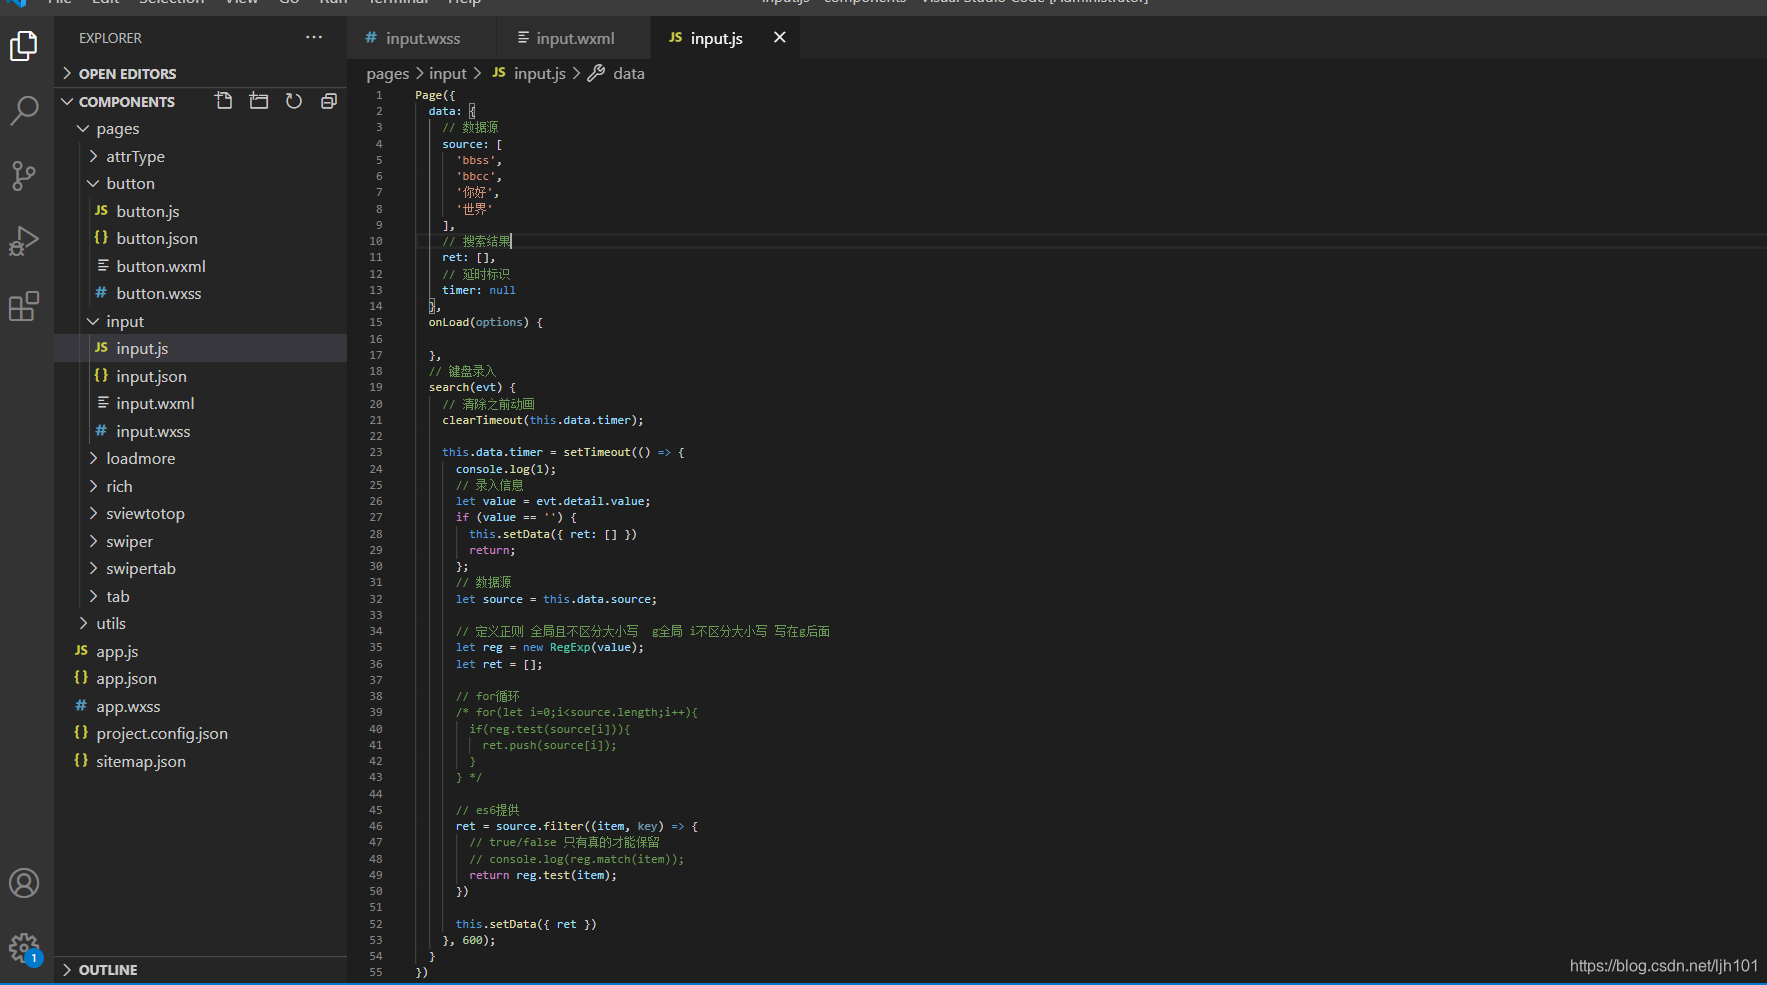Click the input folder breadcrumb
The height and width of the screenshot is (985, 1767).
pos(448,73)
